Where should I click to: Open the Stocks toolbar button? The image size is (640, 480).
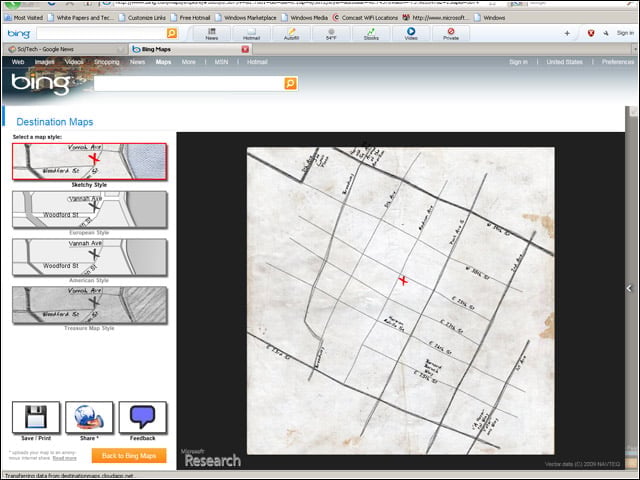[x=371, y=34]
